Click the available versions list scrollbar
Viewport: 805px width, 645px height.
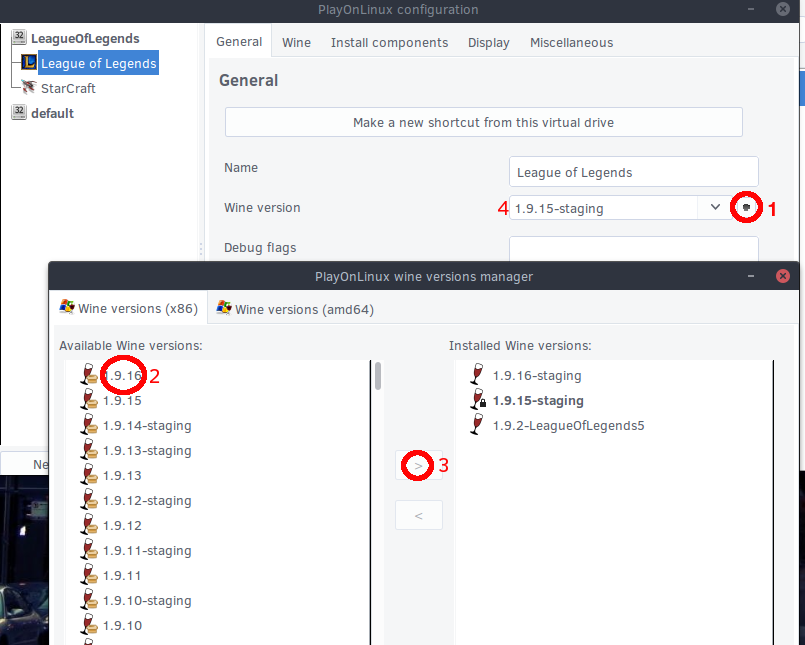click(x=378, y=376)
